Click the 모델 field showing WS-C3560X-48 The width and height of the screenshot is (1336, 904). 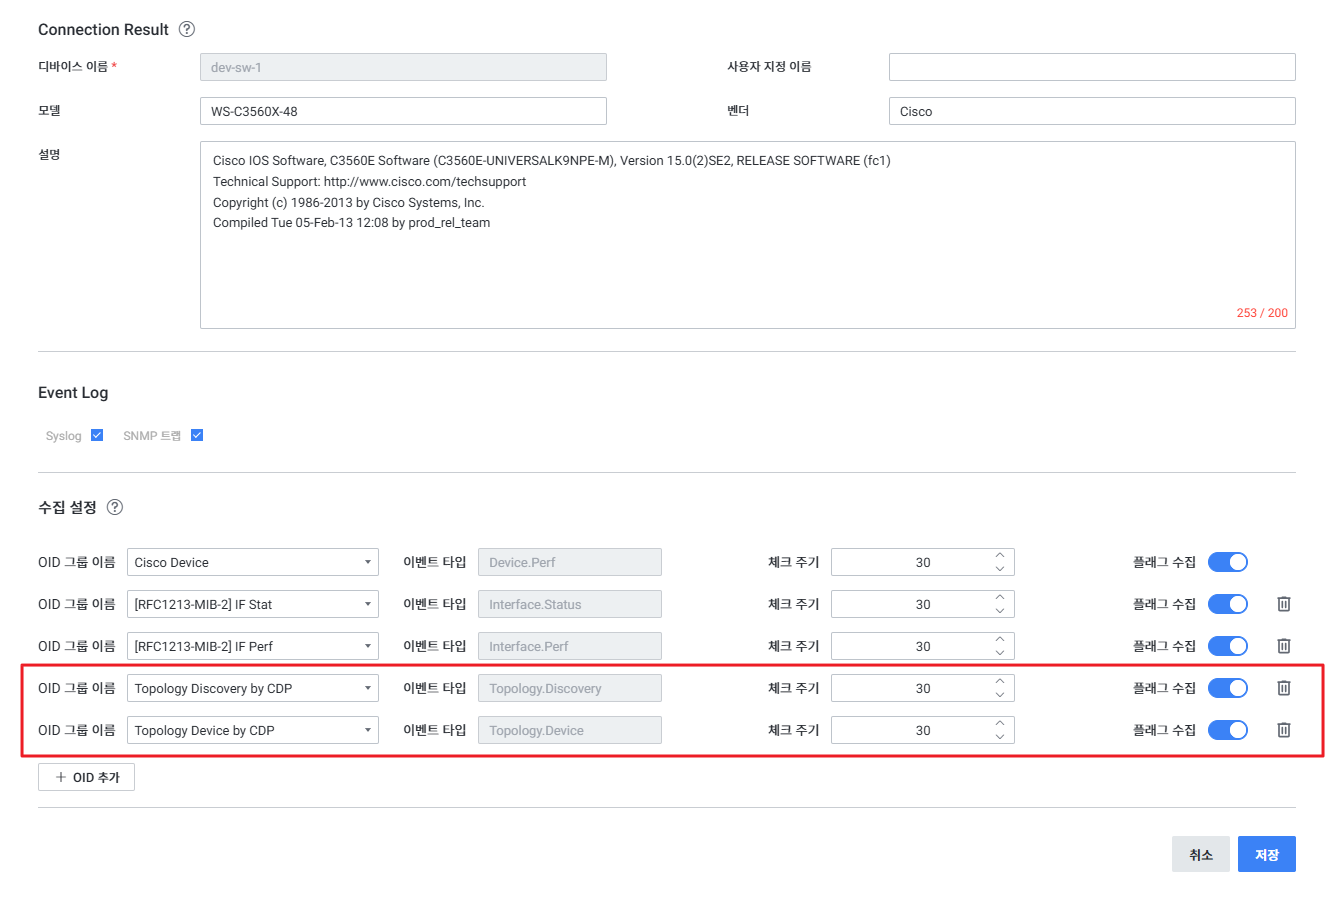click(402, 111)
